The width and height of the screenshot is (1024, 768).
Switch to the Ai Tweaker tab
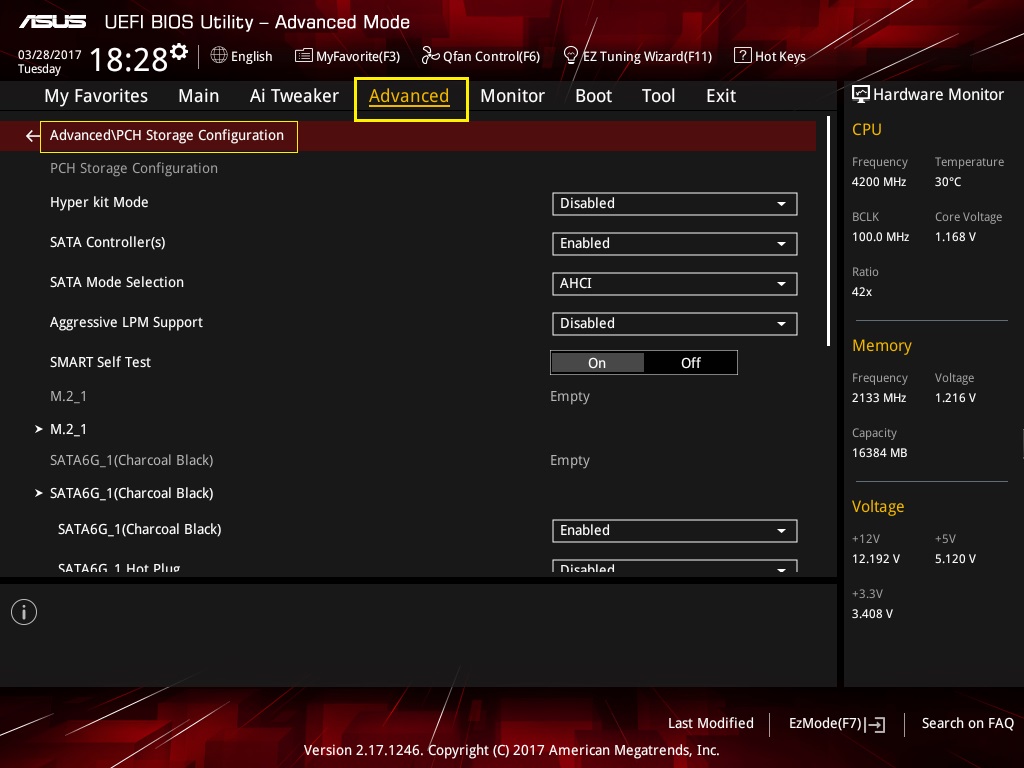tap(294, 96)
